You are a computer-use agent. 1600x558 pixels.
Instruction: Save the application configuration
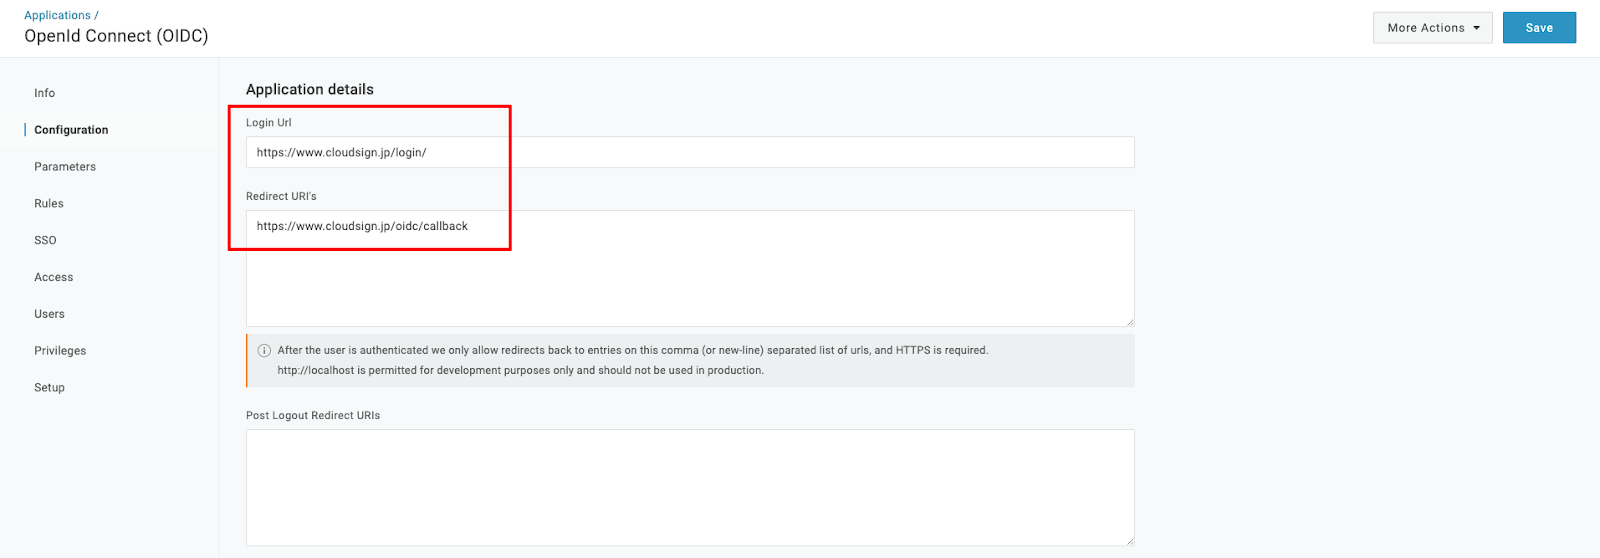click(1539, 28)
